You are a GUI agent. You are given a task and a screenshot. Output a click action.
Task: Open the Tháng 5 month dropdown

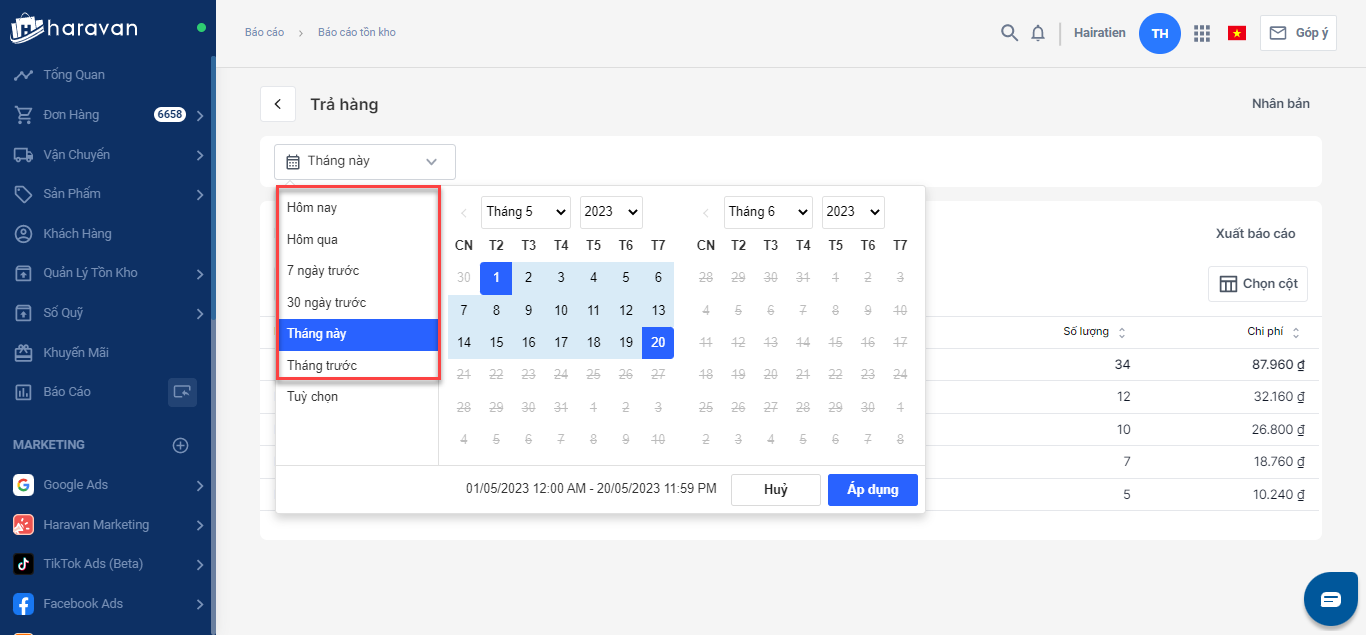[x=525, y=212]
